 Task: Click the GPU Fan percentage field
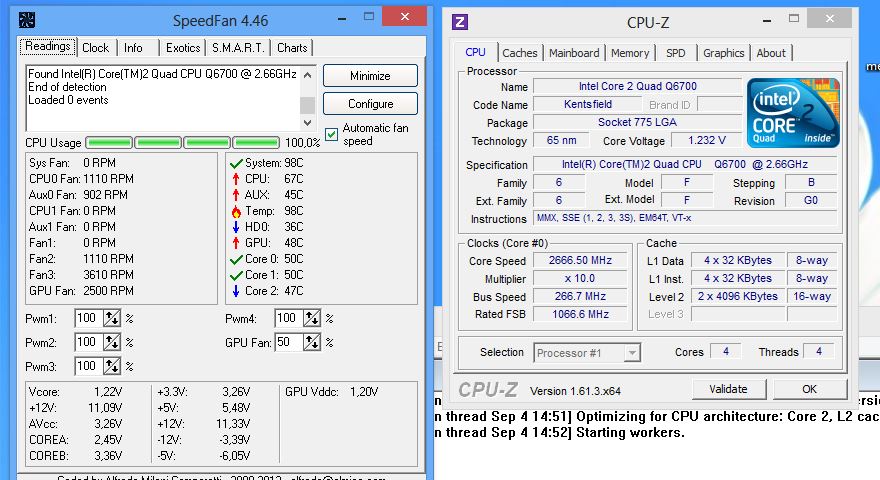point(288,342)
